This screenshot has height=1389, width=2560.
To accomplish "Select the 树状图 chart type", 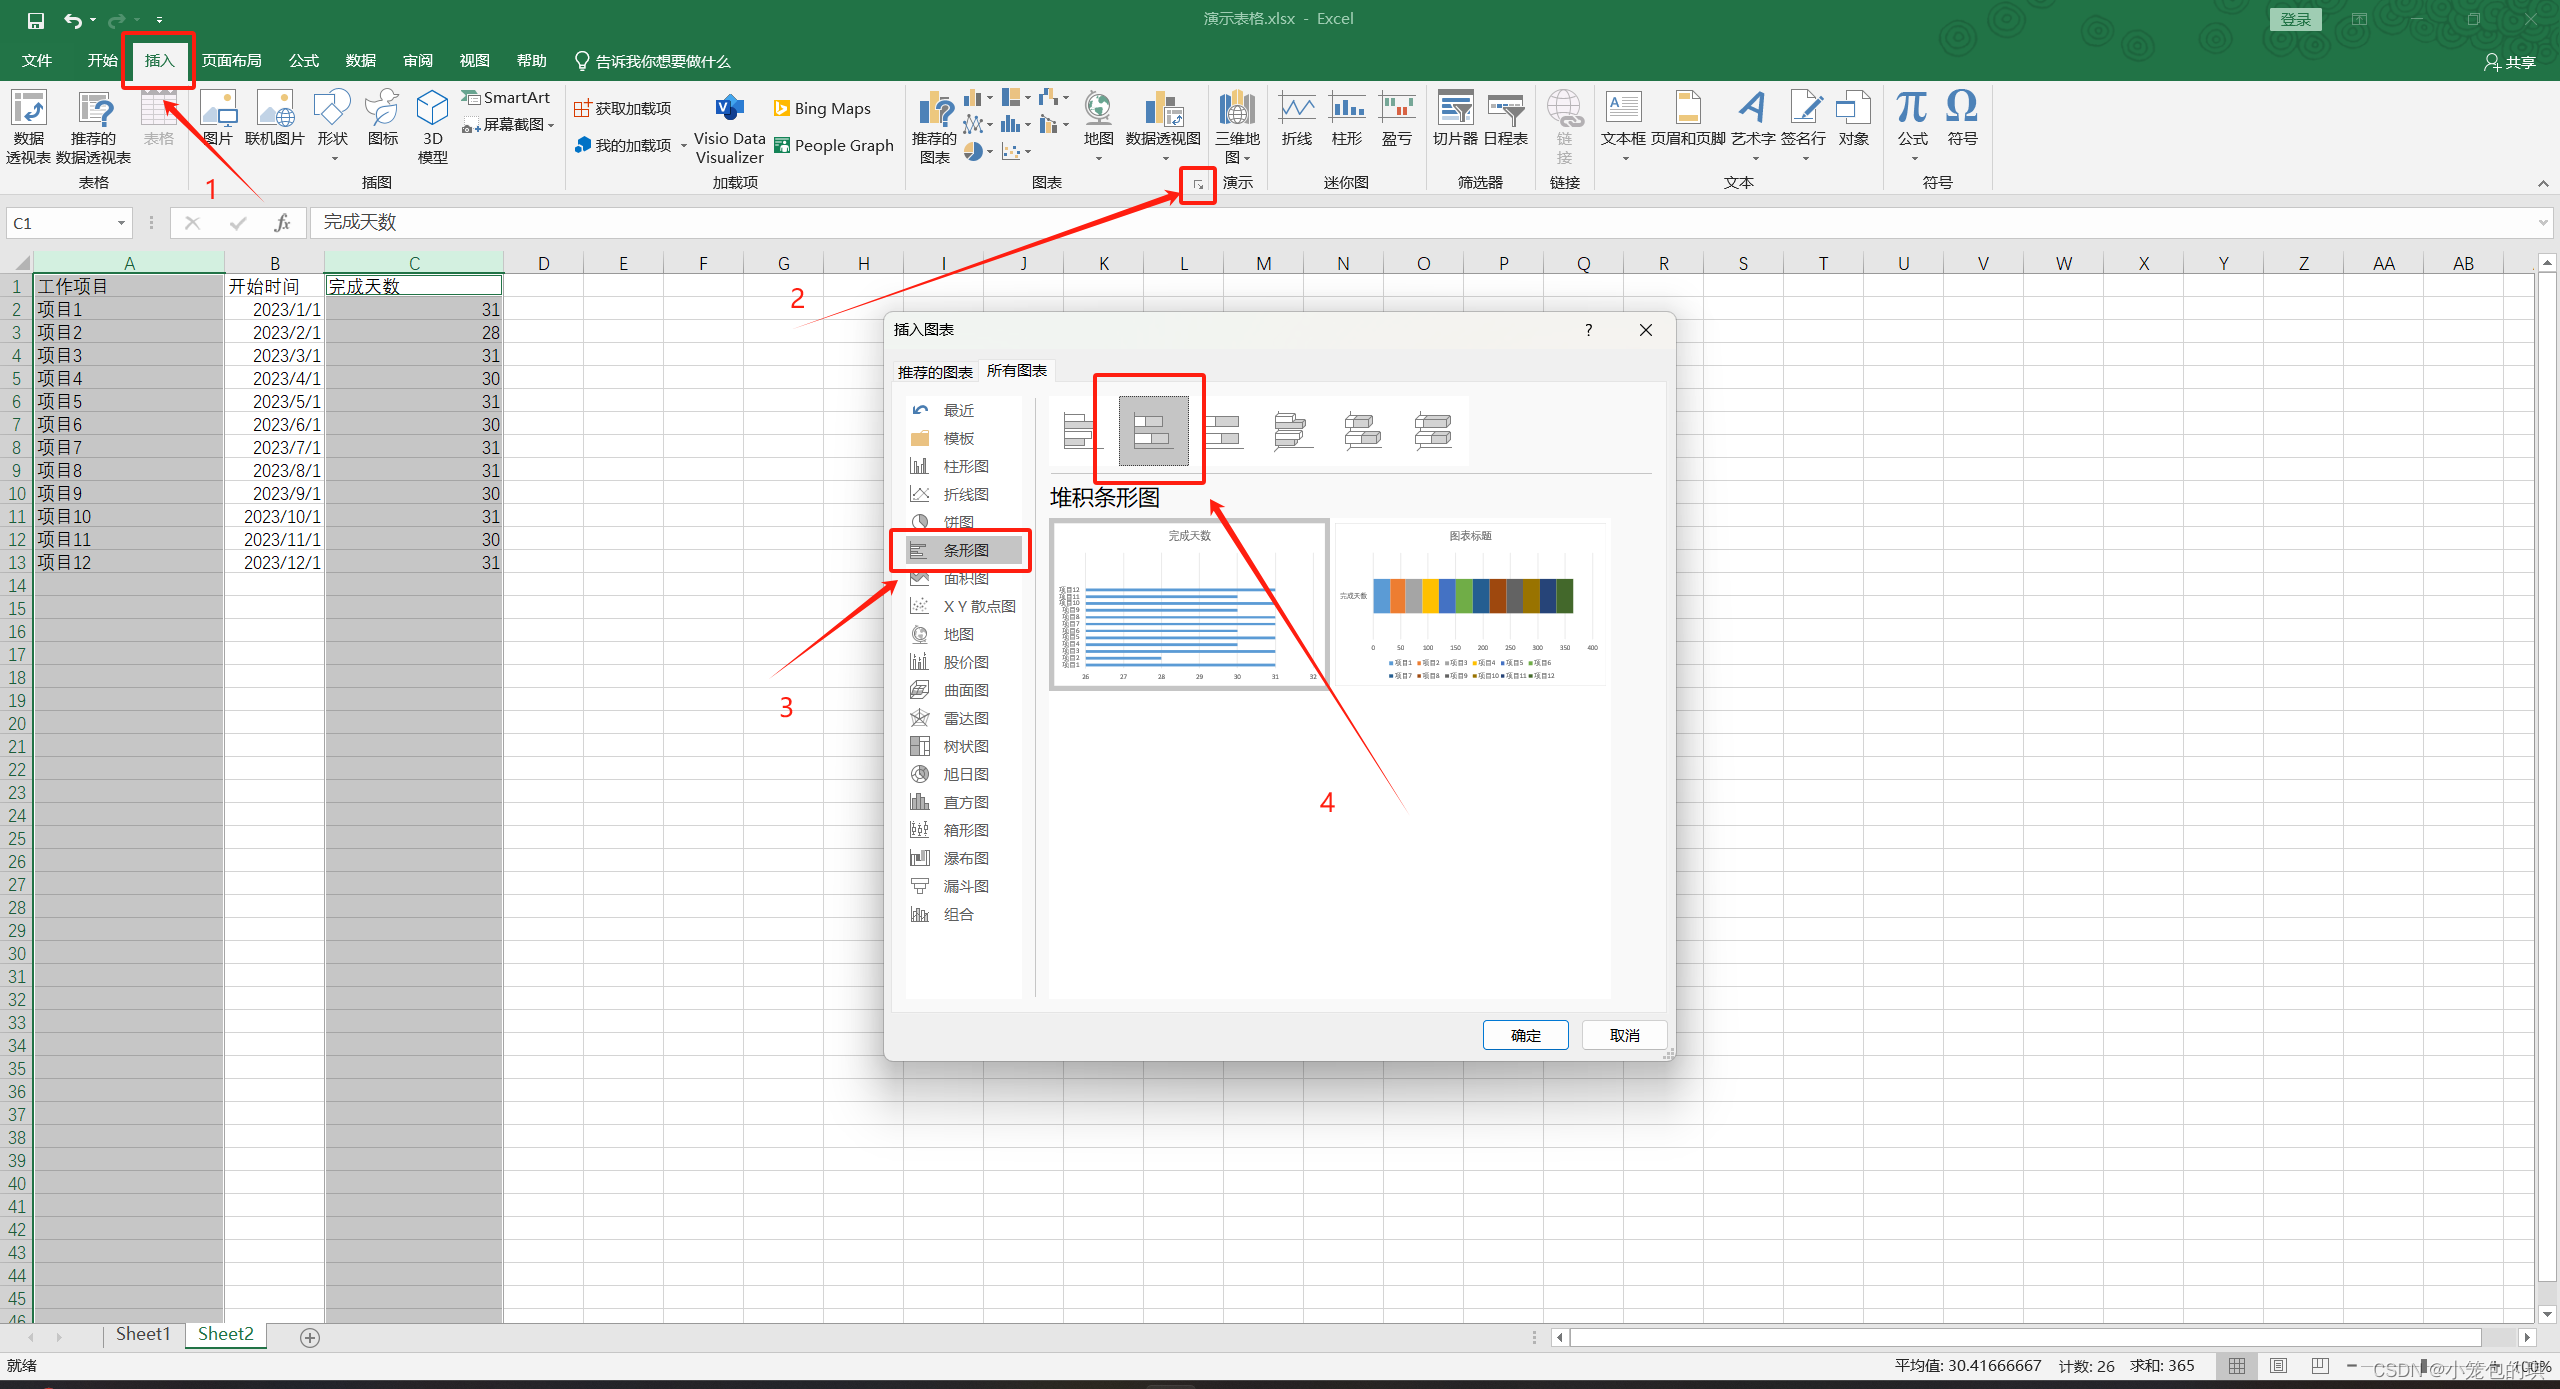I will point(964,745).
